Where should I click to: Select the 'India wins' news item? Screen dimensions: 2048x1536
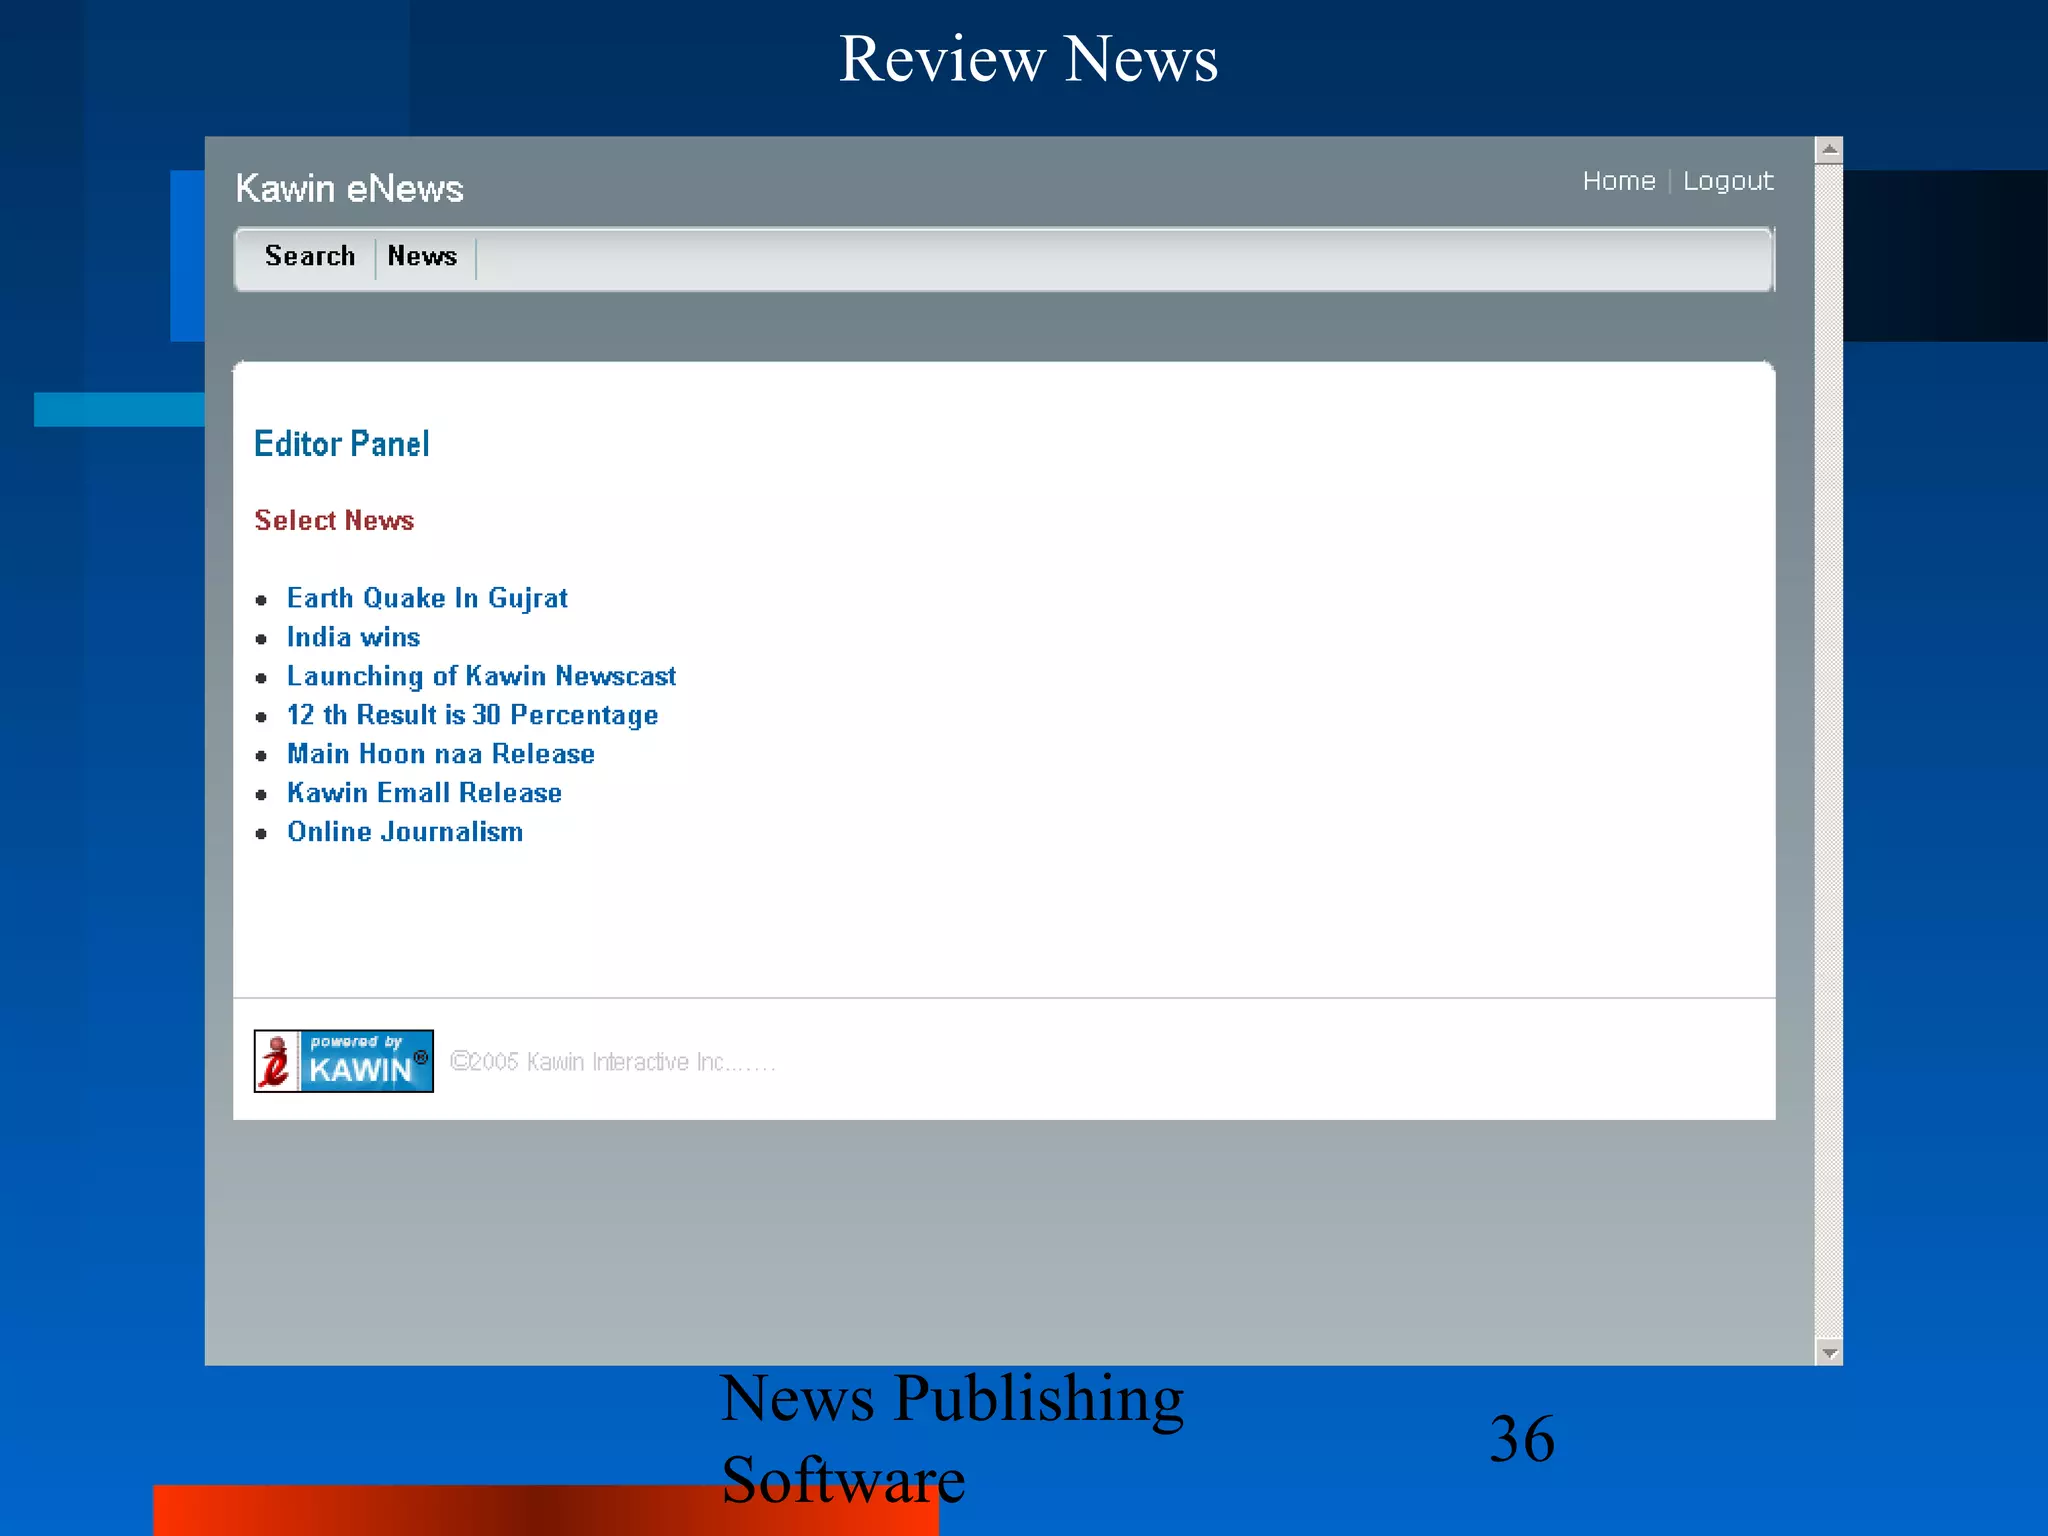point(353,637)
